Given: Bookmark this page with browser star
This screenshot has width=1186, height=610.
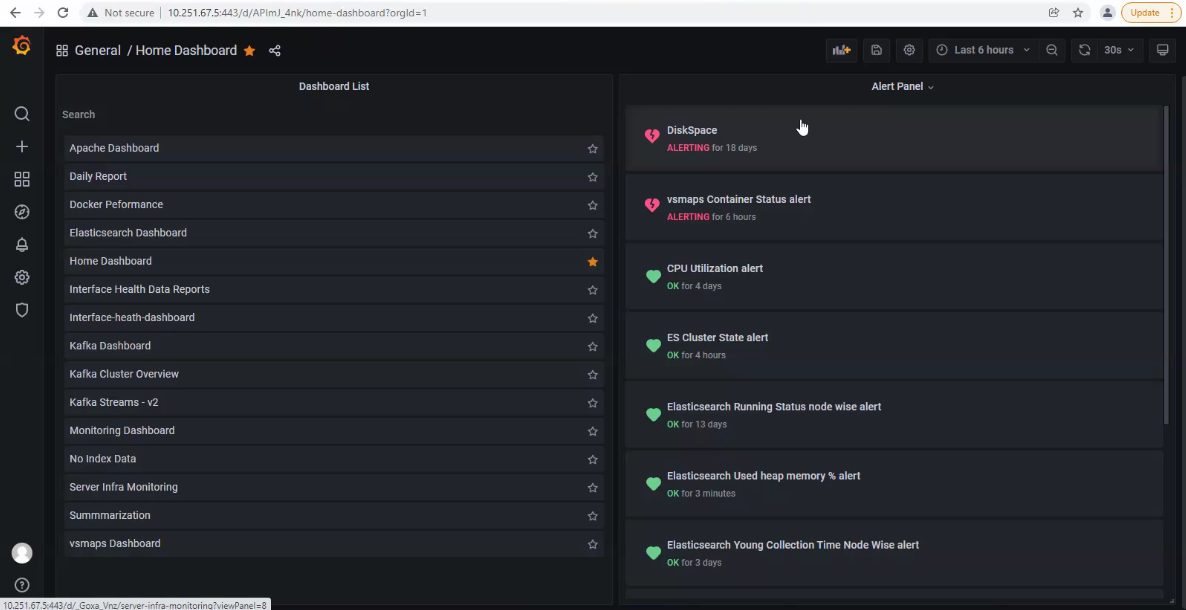Looking at the screenshot, I should [1078, 13].
